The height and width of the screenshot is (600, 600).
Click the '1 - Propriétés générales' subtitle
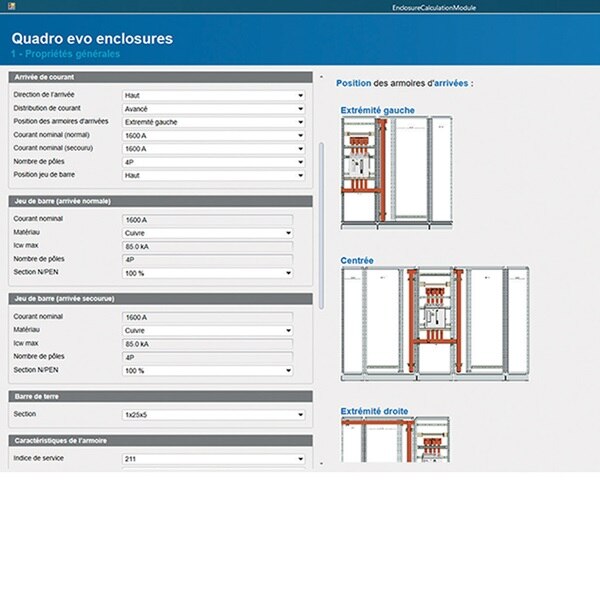65,54
